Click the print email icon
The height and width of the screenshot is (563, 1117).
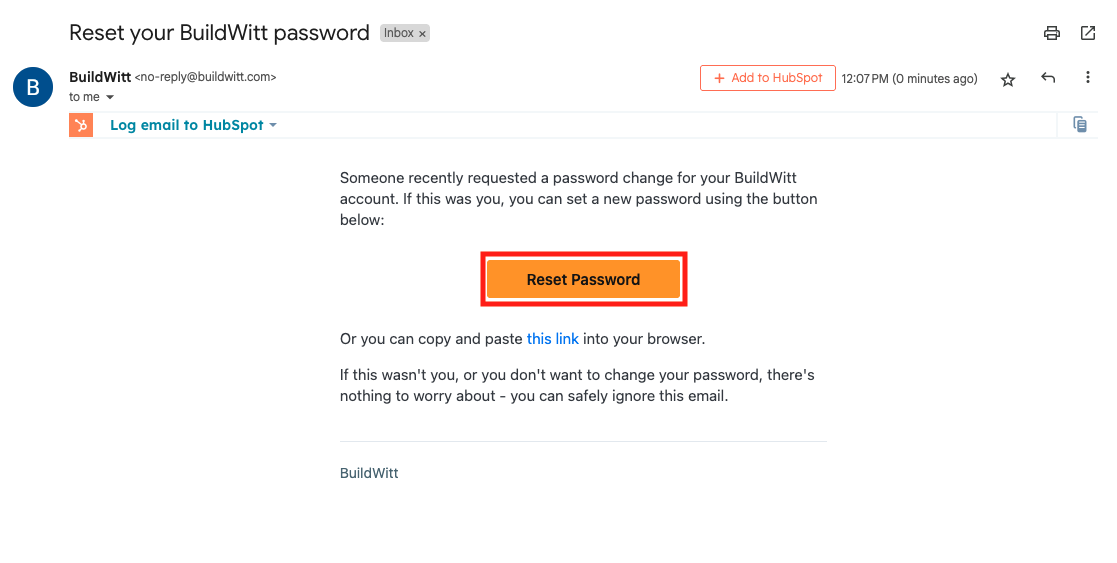[1051, 33]
